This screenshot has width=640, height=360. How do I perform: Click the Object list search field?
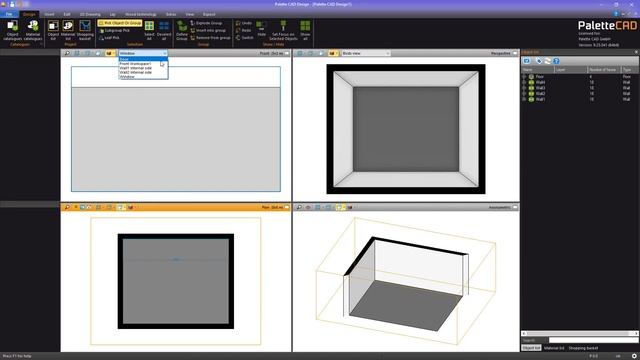click(x=593, y=340)
